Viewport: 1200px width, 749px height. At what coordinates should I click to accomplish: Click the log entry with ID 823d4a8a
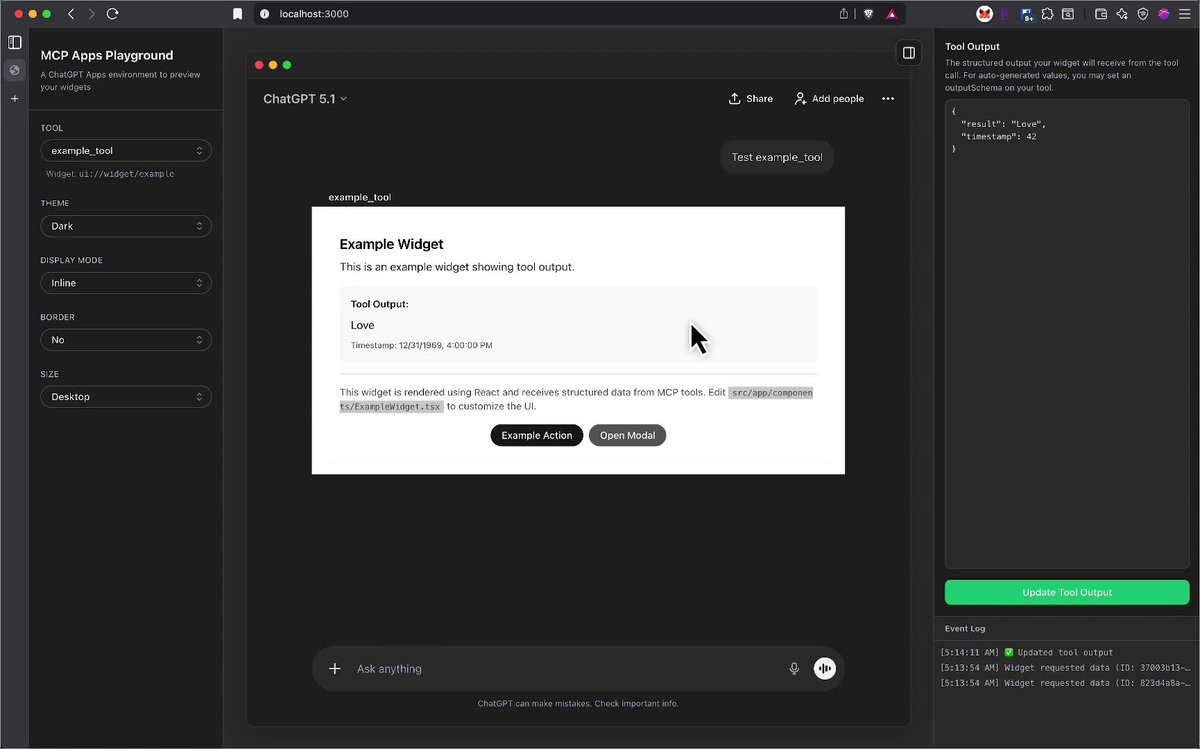click(x=1066, y=683)
